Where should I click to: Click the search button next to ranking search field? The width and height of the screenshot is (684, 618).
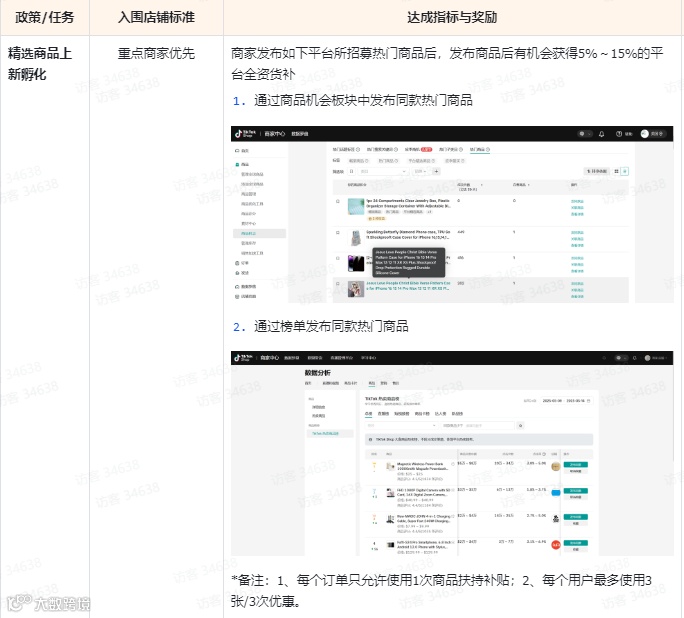(x=520, y=425)
